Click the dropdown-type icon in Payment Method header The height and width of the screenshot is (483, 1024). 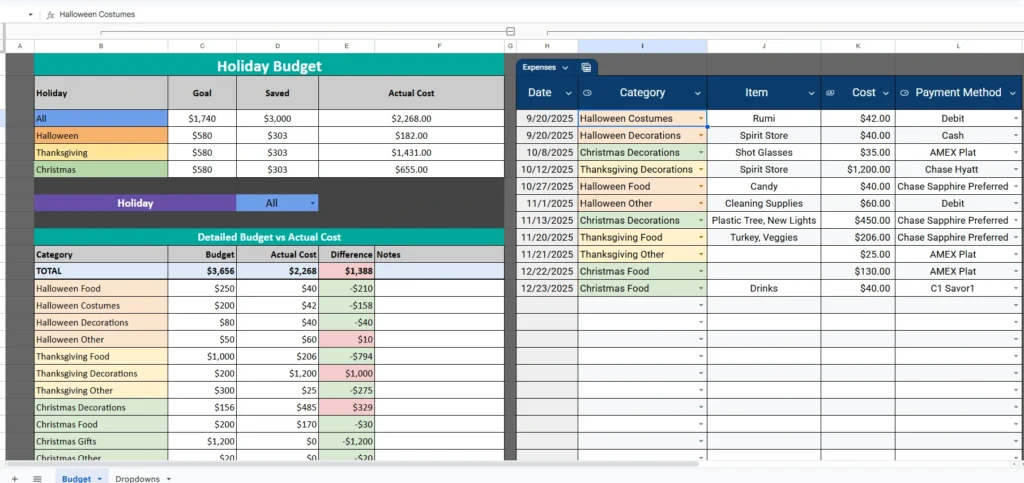pos(904,93)
